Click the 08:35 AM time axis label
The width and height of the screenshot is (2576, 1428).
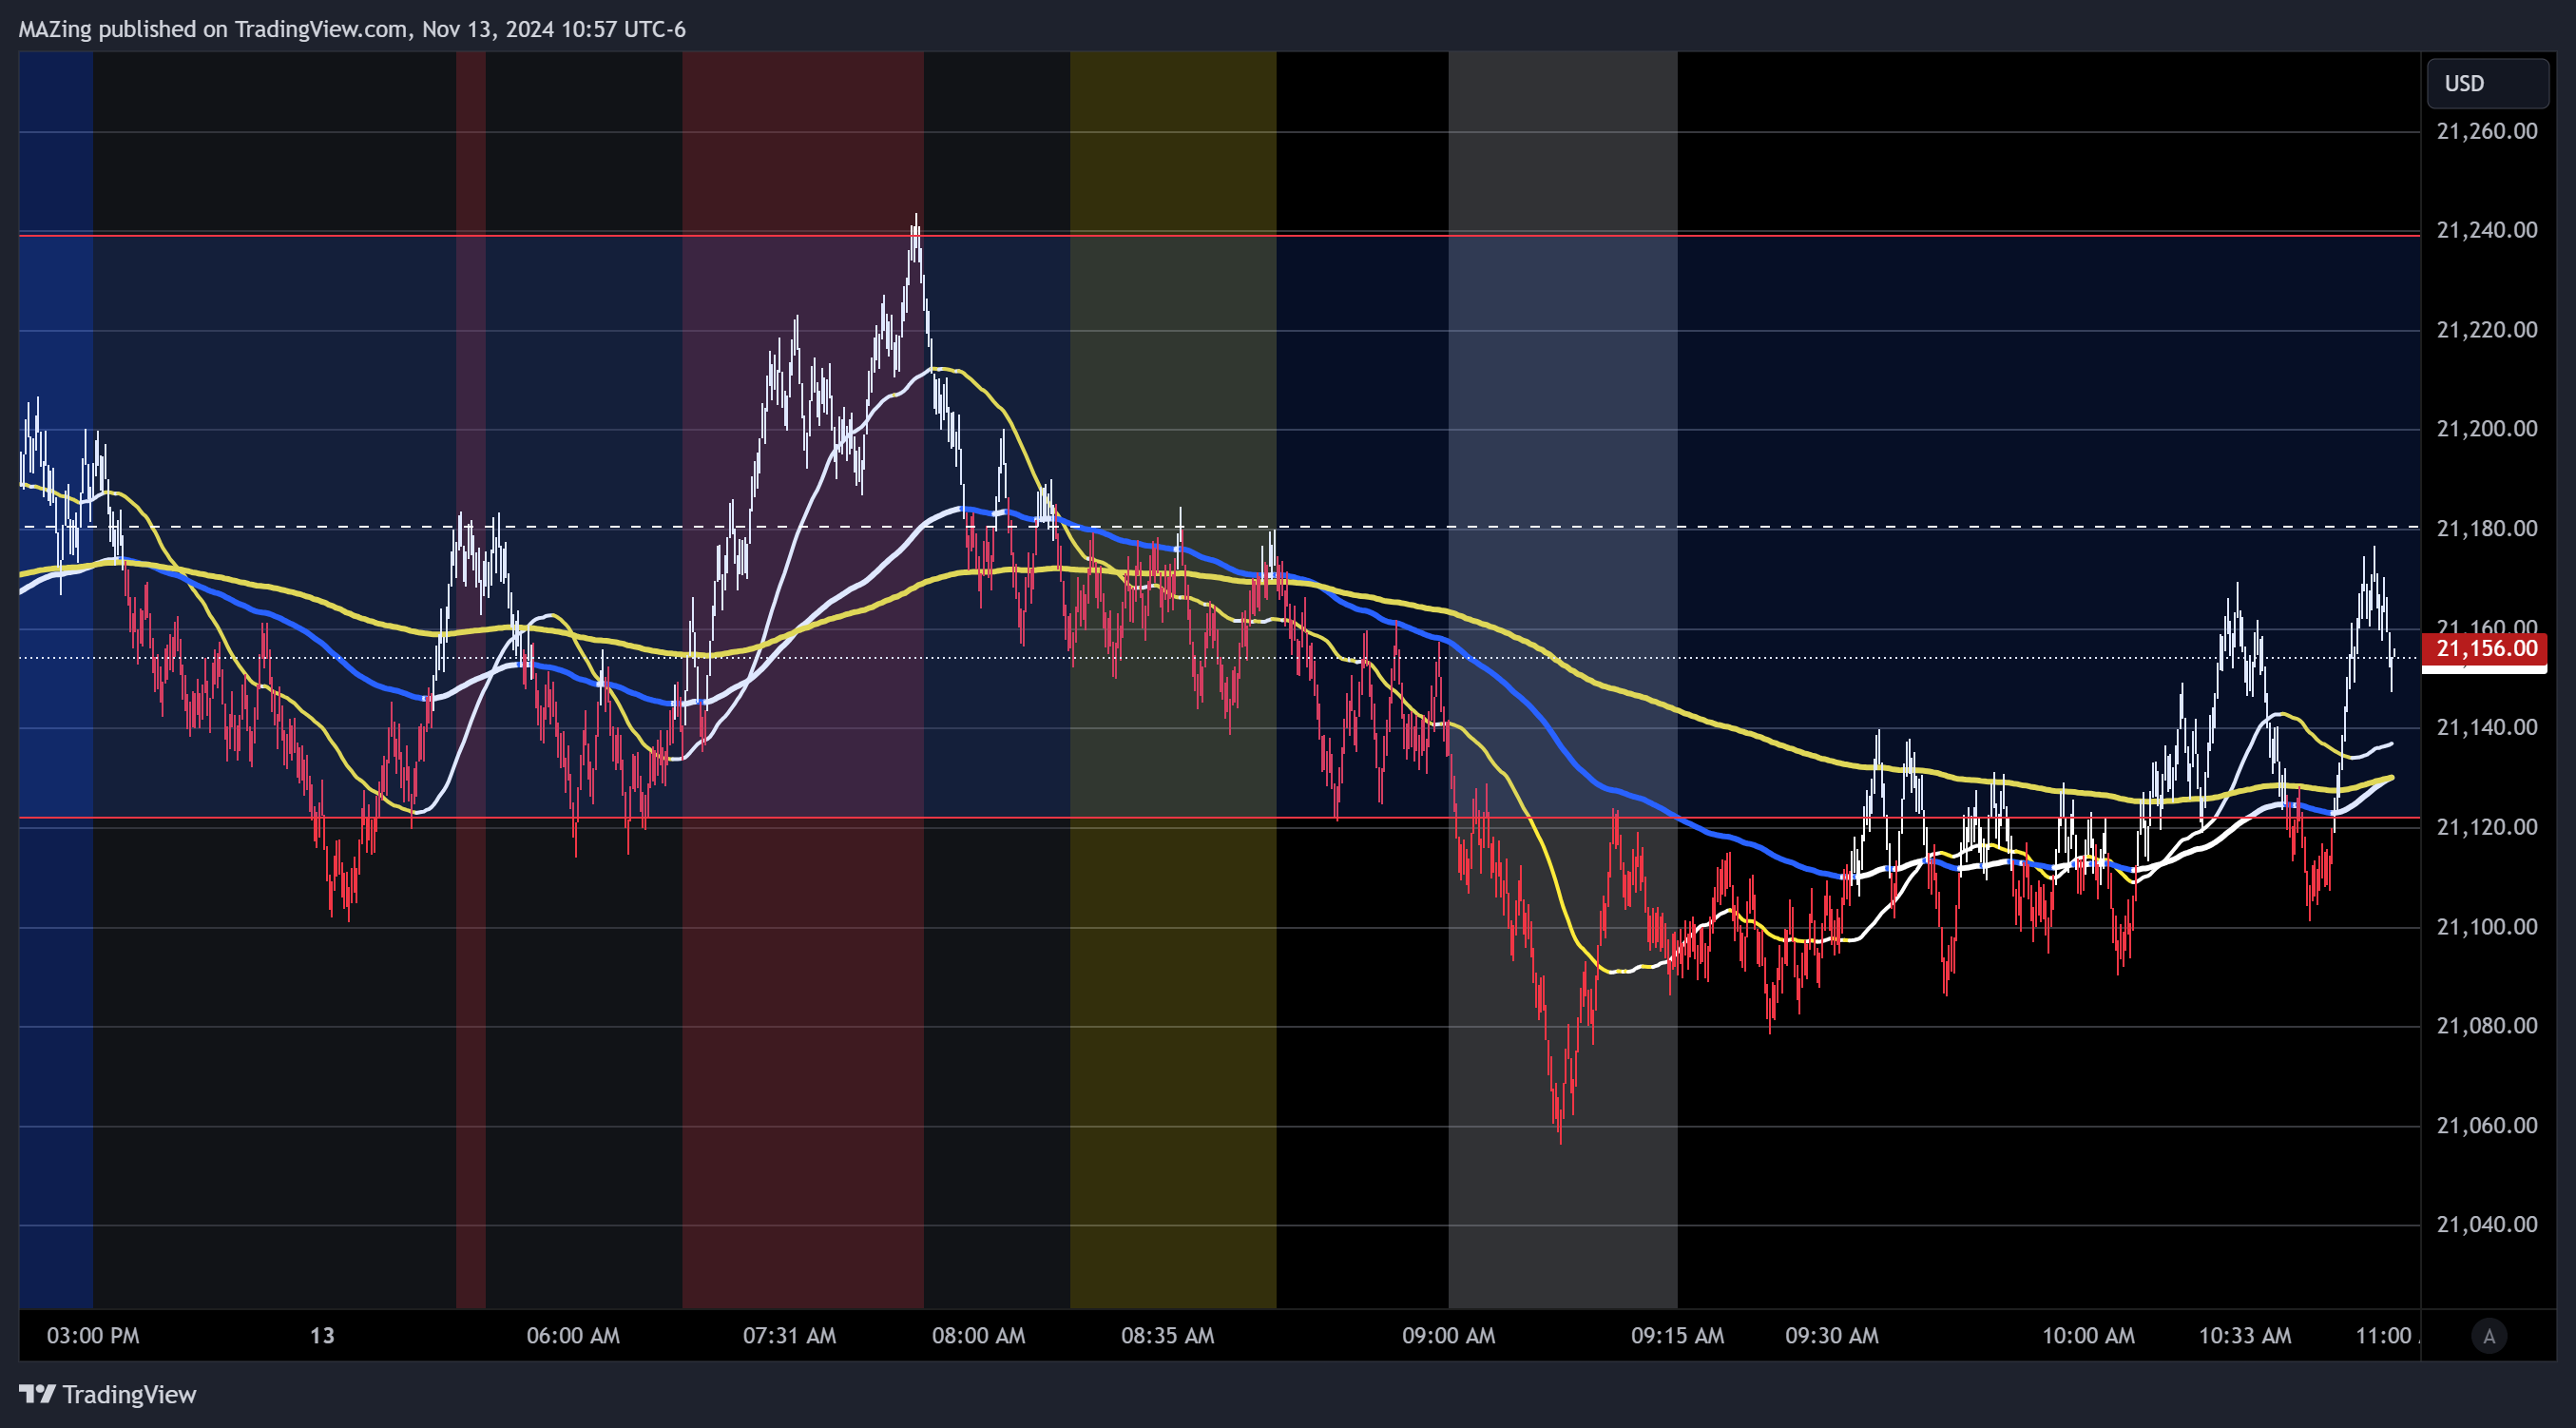click(1167, 1336)
